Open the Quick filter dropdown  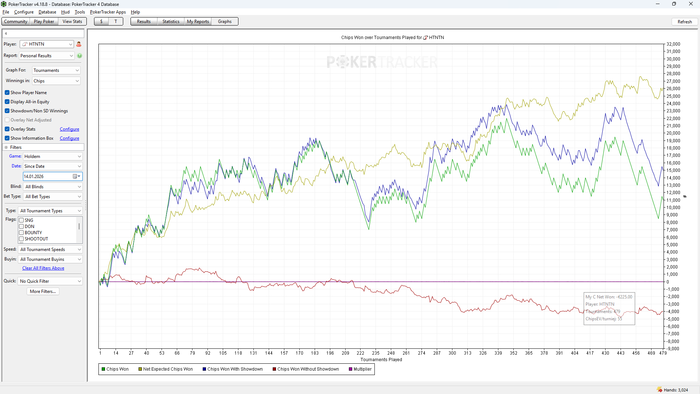[x=50, y=281]
